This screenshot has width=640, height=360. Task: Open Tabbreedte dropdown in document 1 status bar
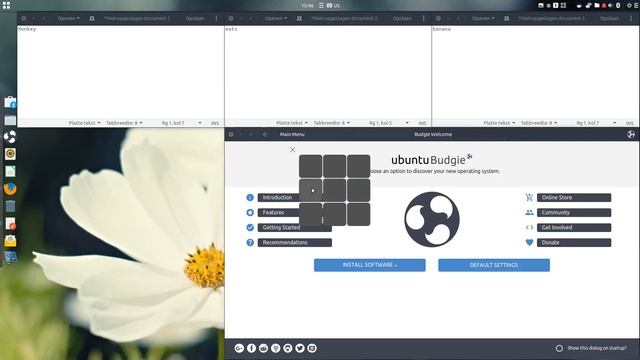(x=124, y=123)
